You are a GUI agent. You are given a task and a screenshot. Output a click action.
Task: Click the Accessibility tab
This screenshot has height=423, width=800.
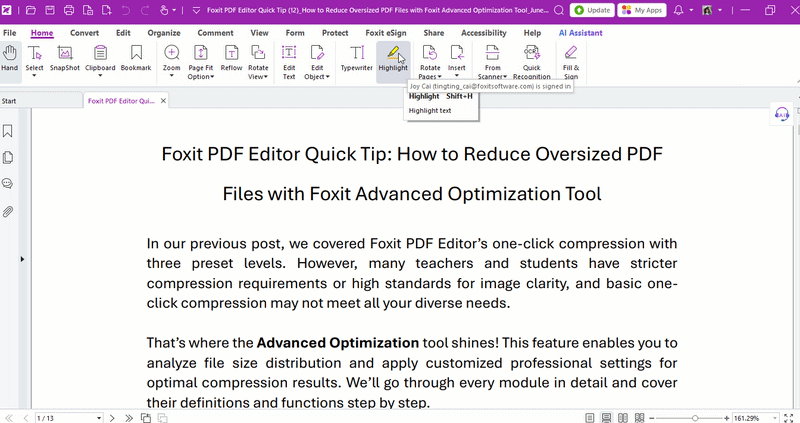(x=484, y=33)
